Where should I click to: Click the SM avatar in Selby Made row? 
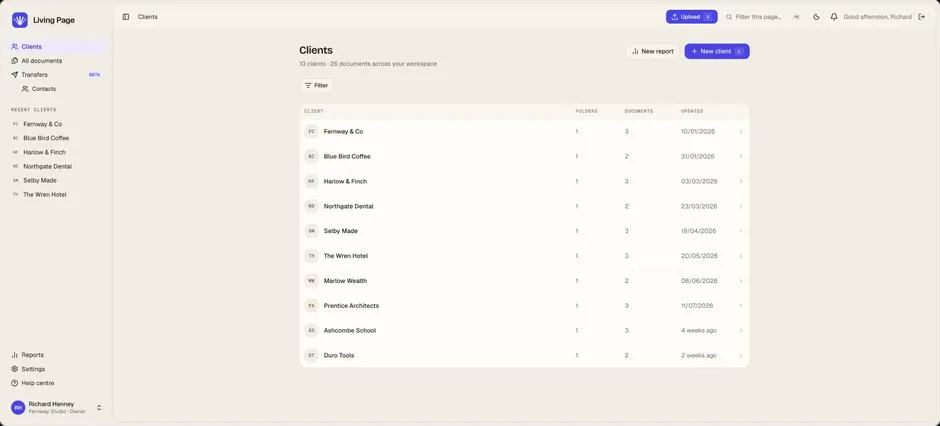pyautogui.click(x=311, y=231)
